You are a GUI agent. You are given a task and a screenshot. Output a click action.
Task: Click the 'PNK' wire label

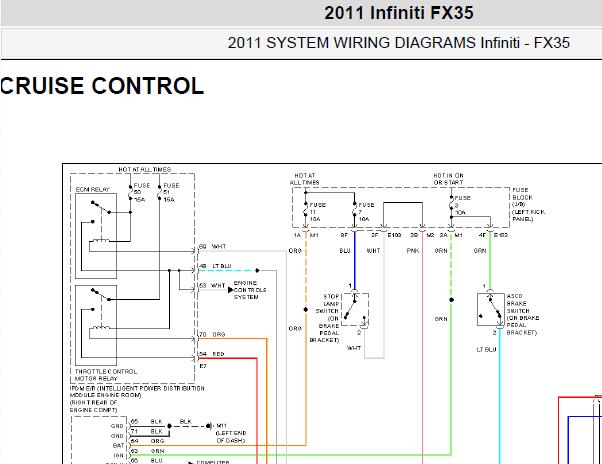click(x=413, y=251)
